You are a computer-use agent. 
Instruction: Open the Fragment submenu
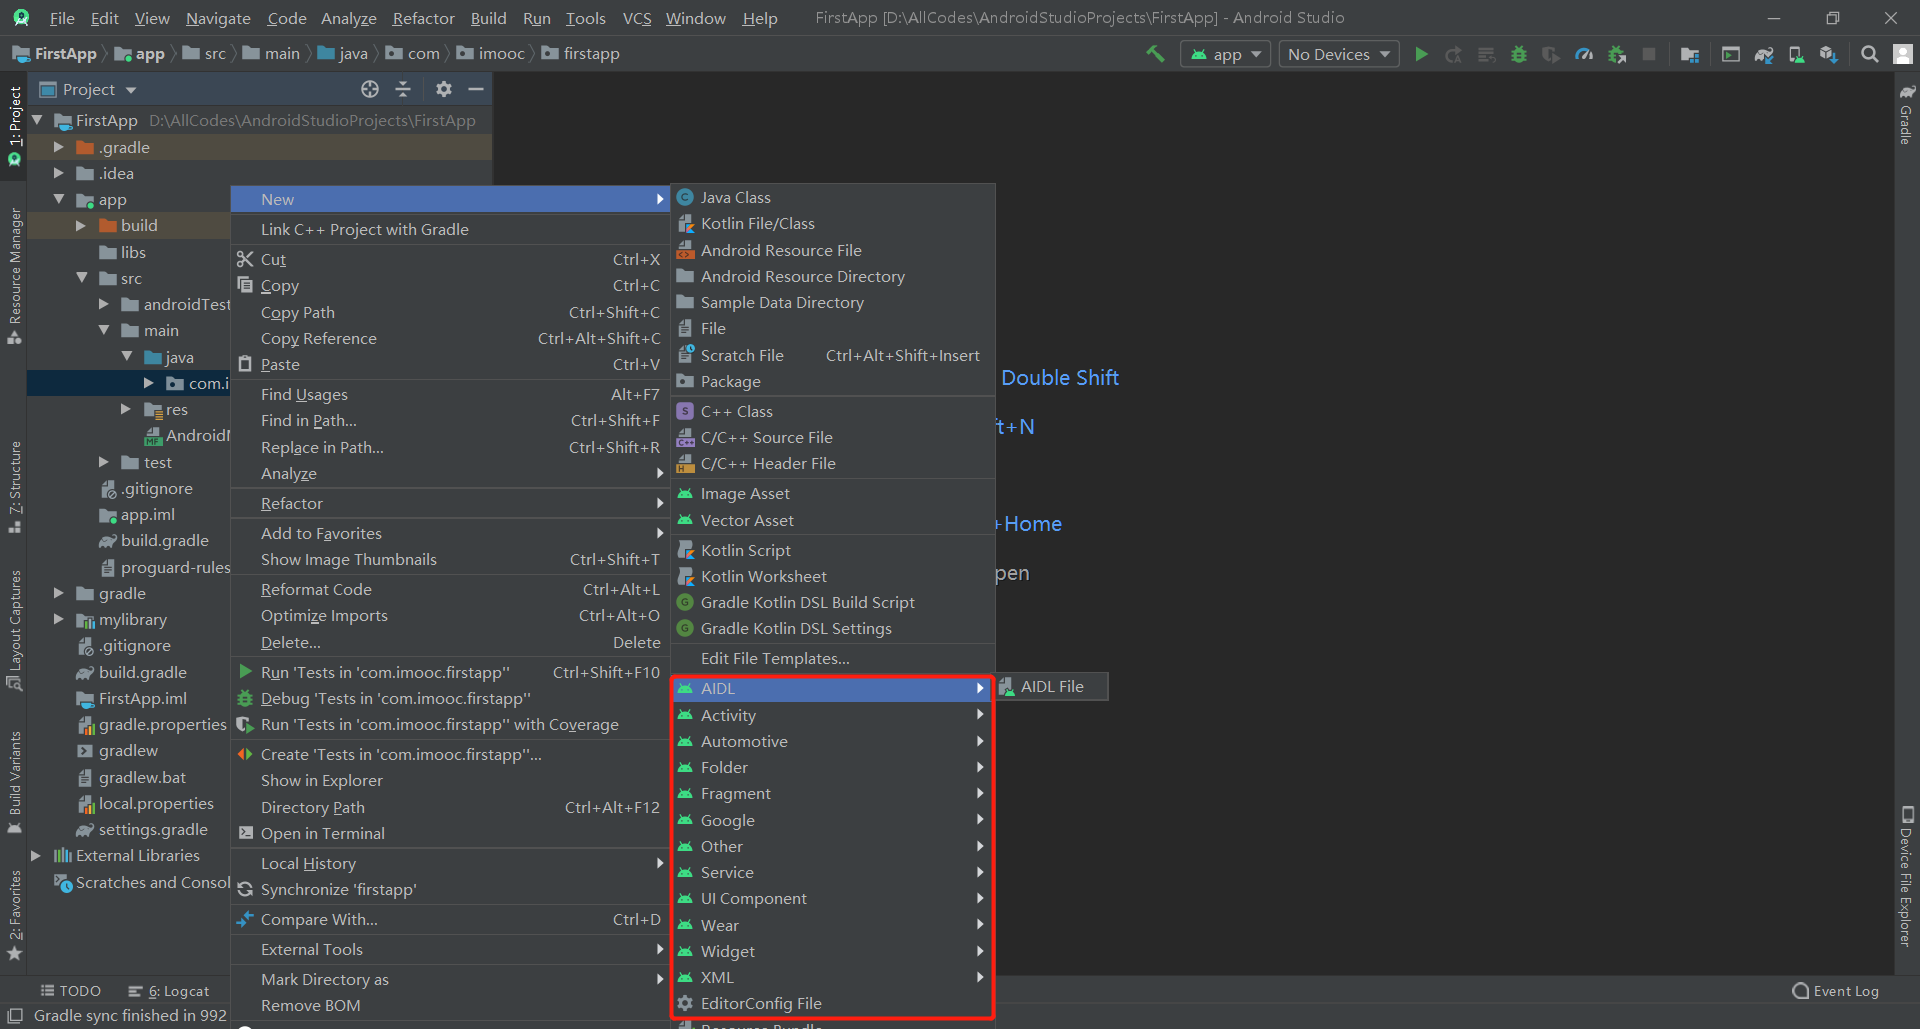pos(832,793)
